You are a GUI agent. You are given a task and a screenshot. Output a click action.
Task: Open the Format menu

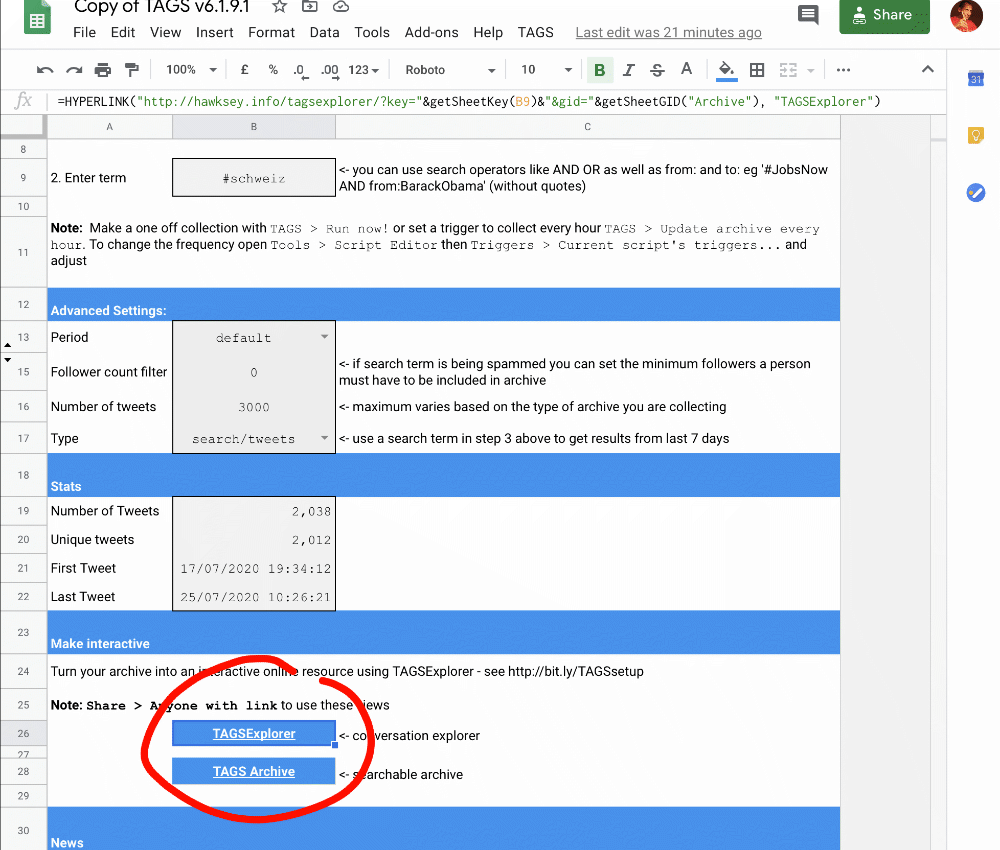271,33
